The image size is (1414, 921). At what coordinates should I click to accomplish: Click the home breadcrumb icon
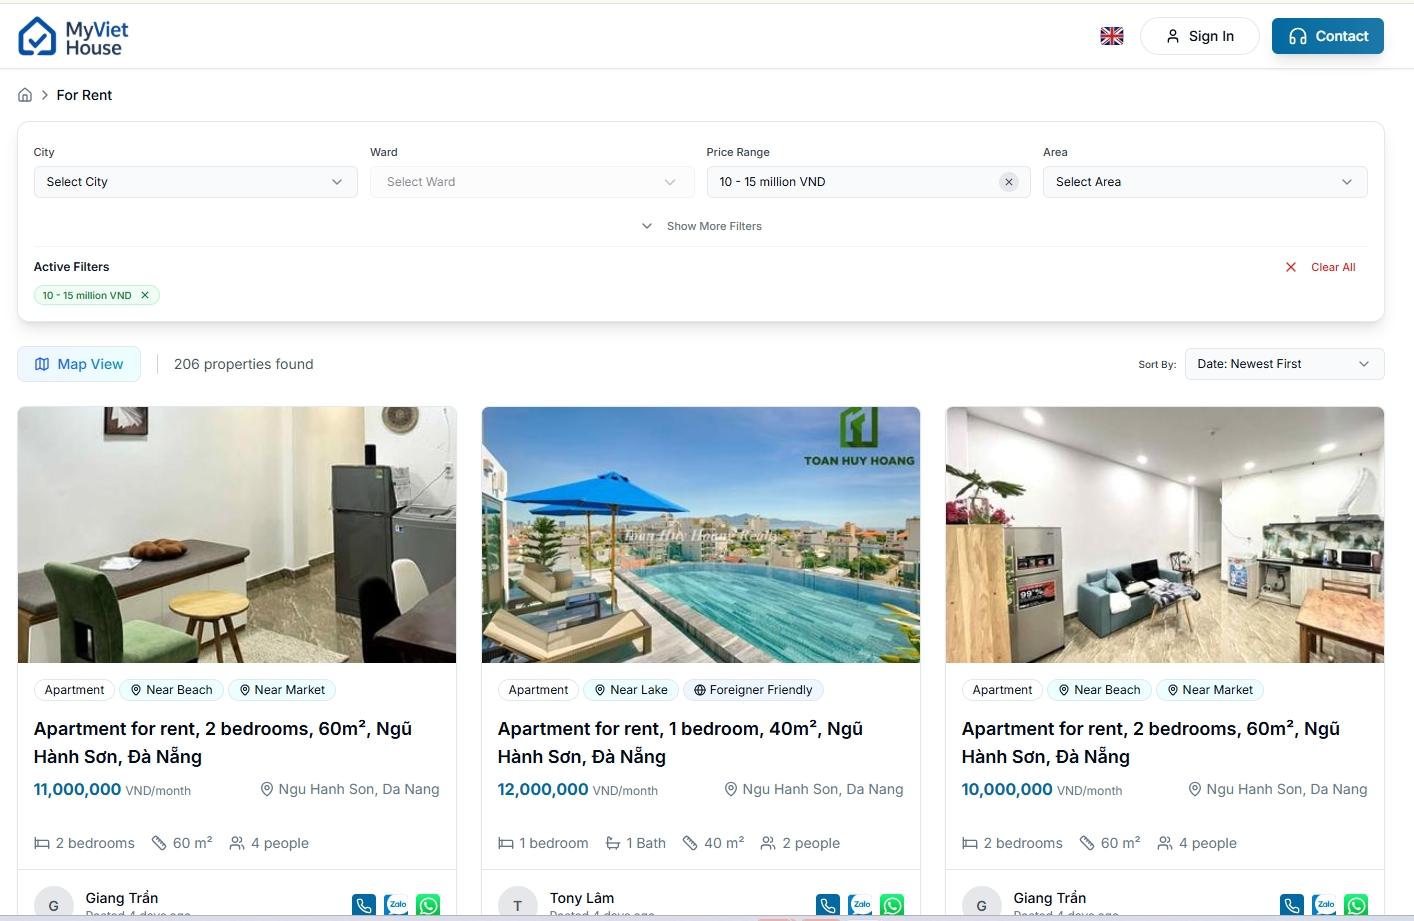(x=25, y=95)
